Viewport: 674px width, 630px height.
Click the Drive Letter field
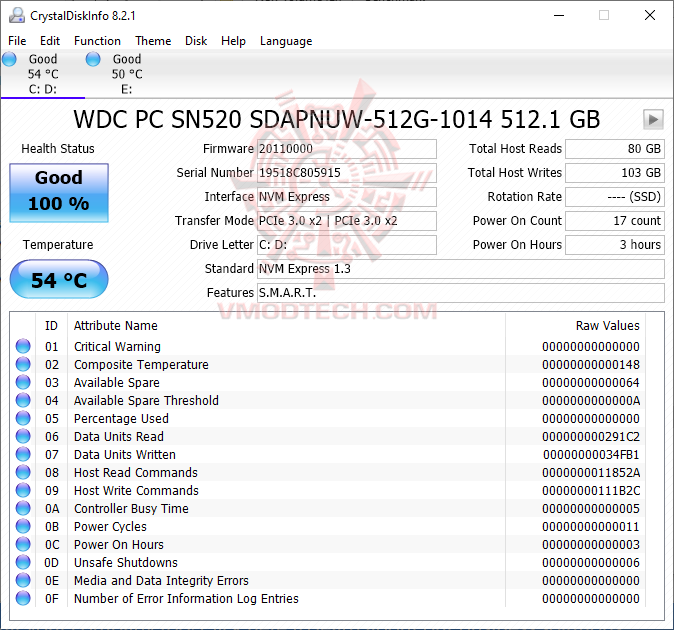click(347, 245)
